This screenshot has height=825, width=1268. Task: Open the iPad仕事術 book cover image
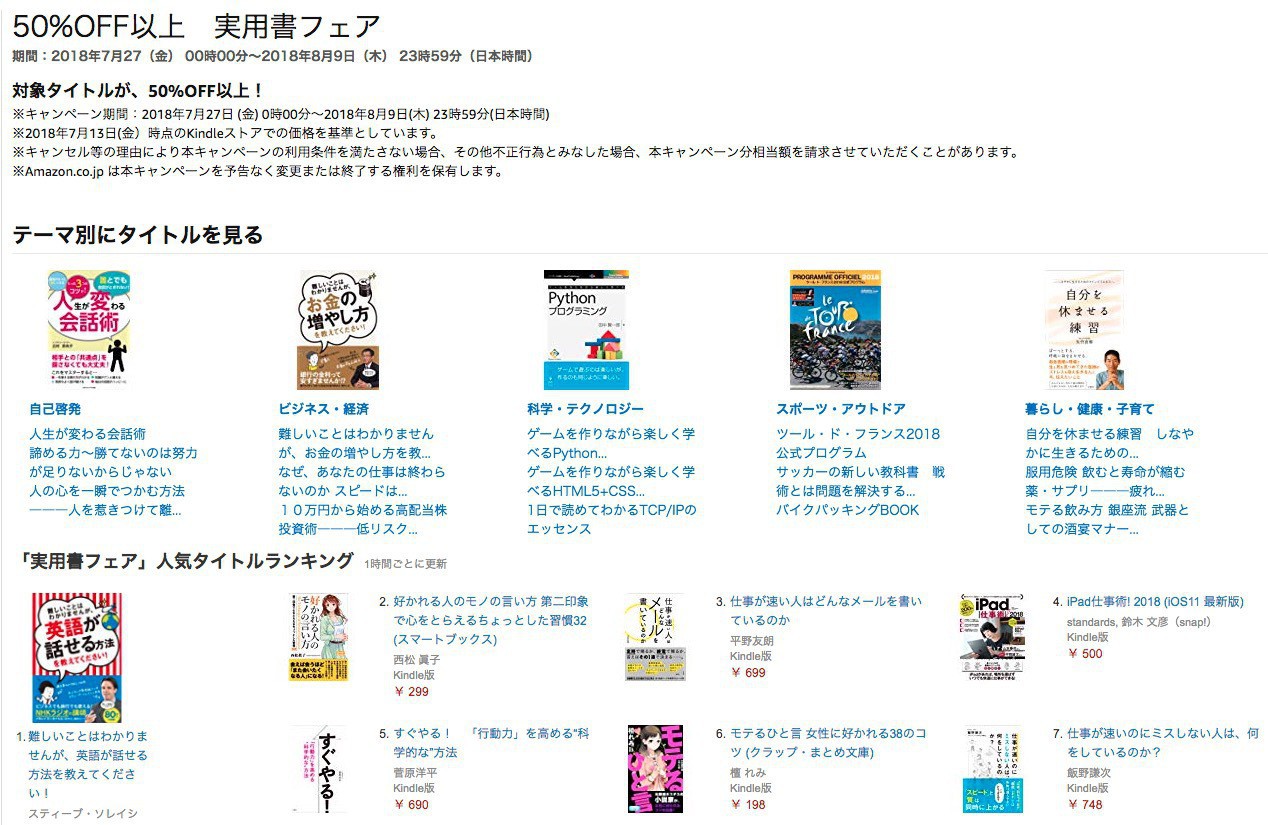[992, 636]
